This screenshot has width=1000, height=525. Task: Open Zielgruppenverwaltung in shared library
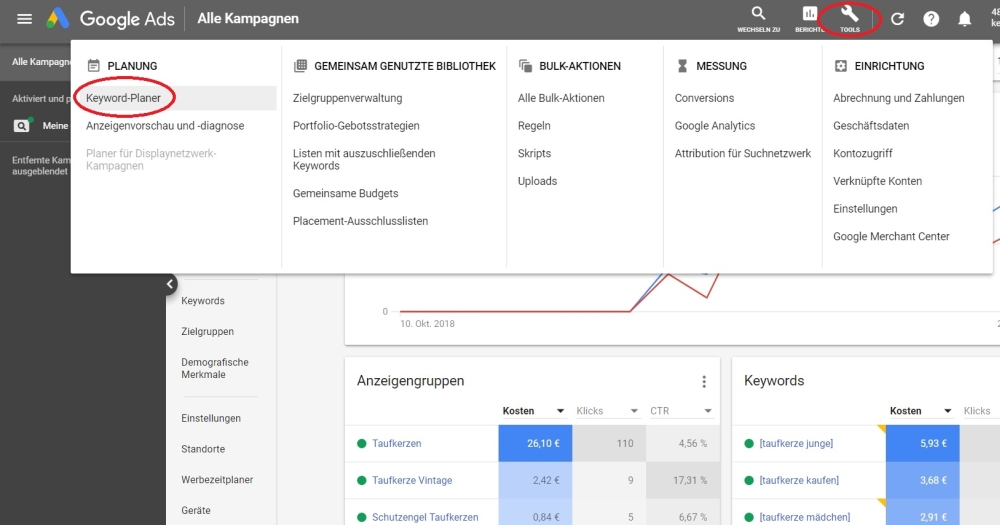348,98
